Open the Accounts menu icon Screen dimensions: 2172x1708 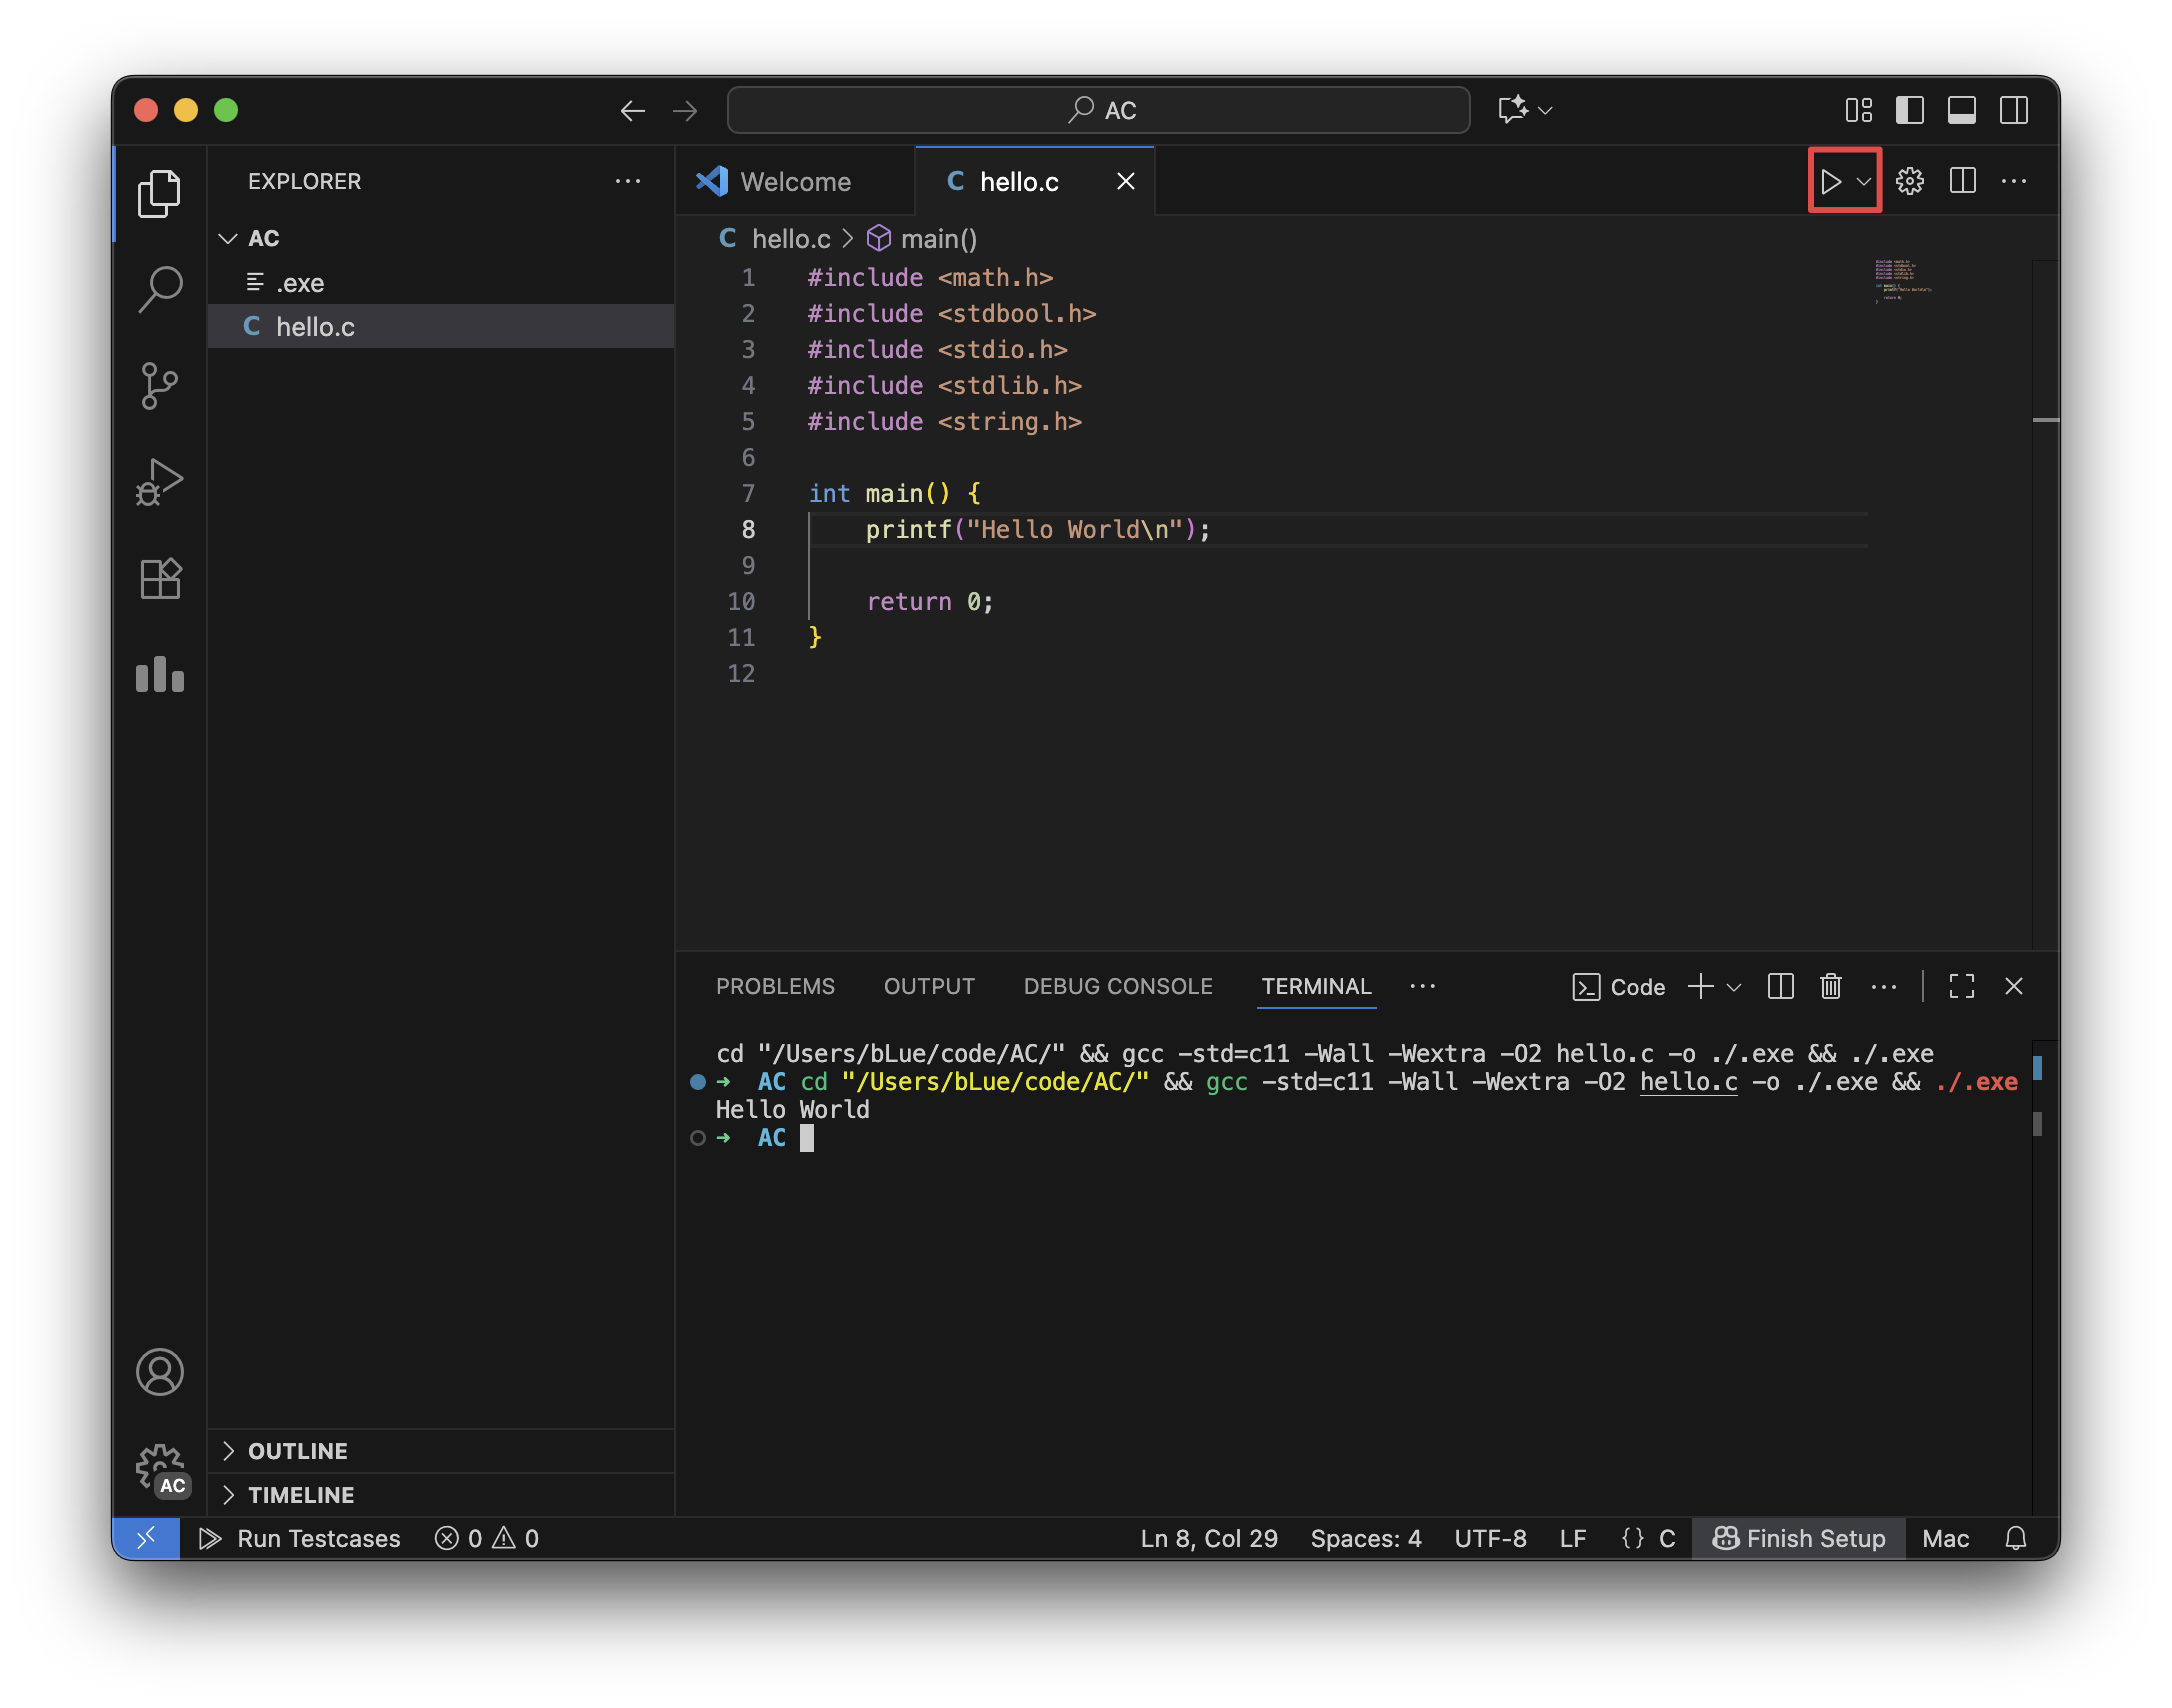[159, 1372]
